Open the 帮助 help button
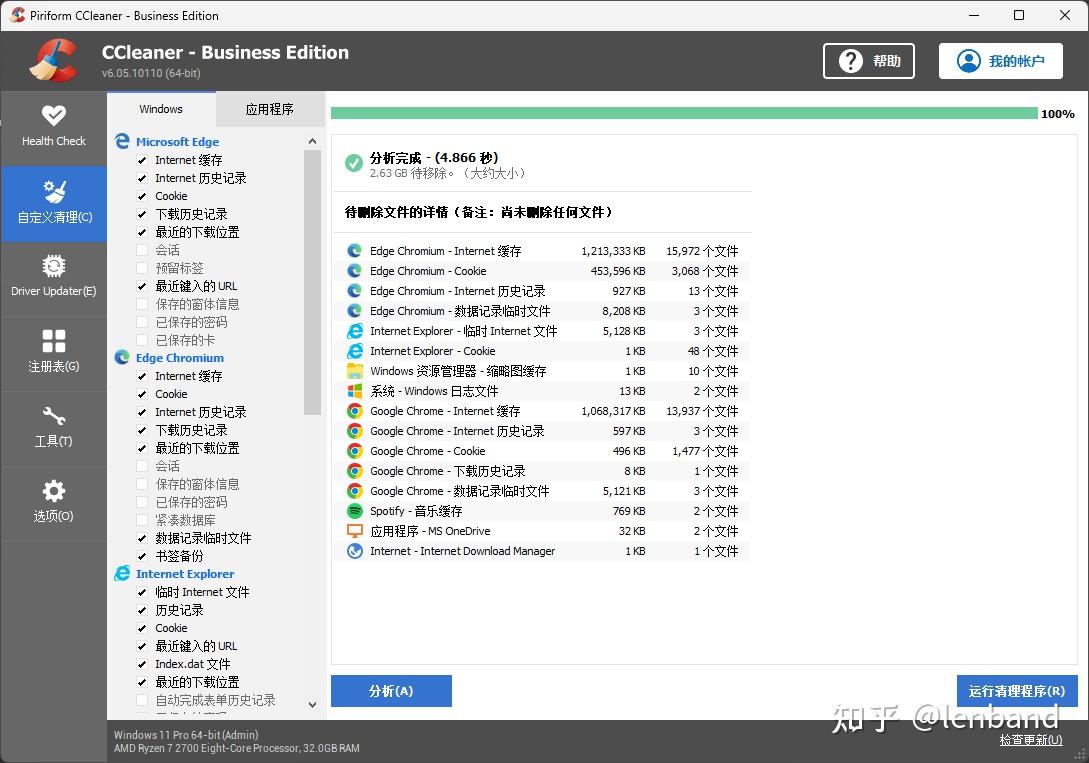This screenshot has height=763, width=1089. pyautogui.click(x=869, y=61)
